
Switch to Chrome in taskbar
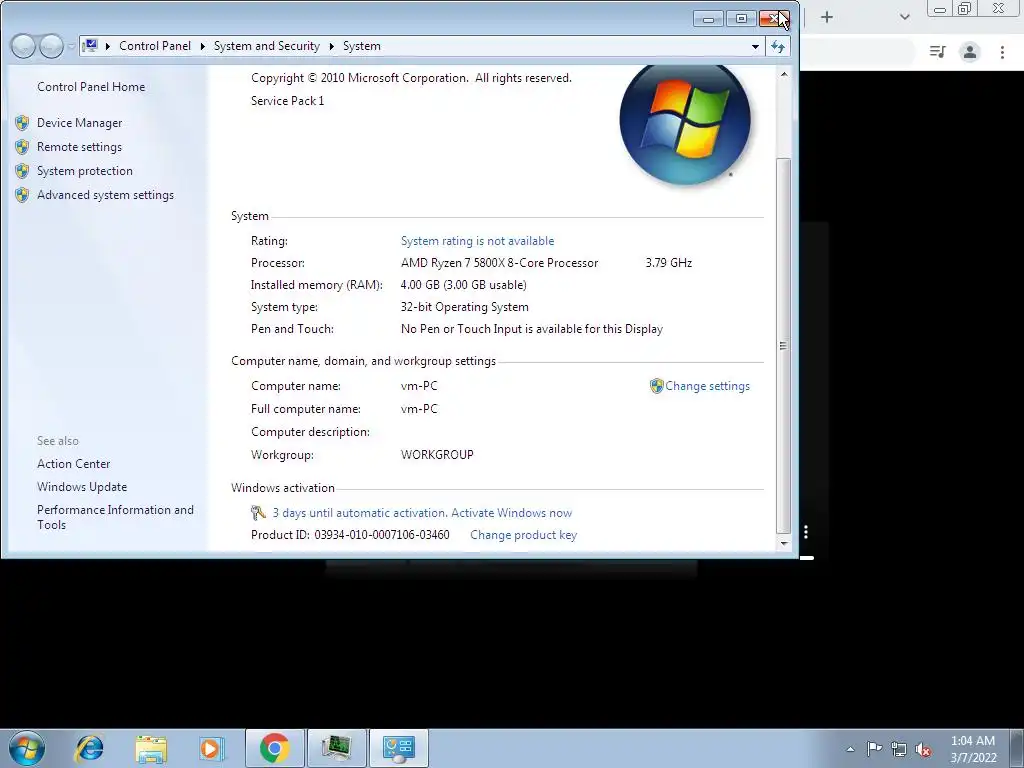274,748
